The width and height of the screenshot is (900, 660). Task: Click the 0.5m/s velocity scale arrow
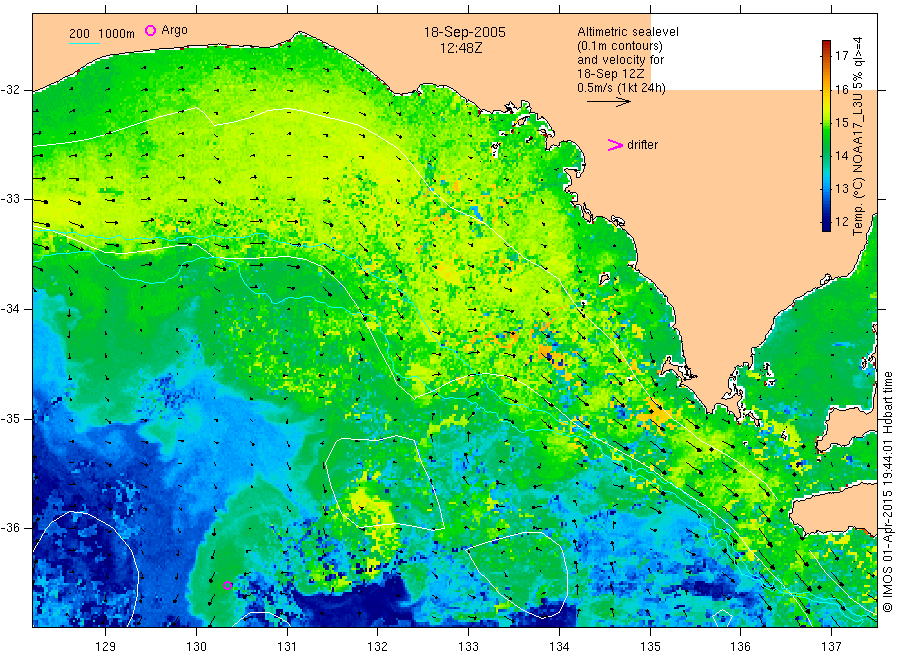click(608, 102)
